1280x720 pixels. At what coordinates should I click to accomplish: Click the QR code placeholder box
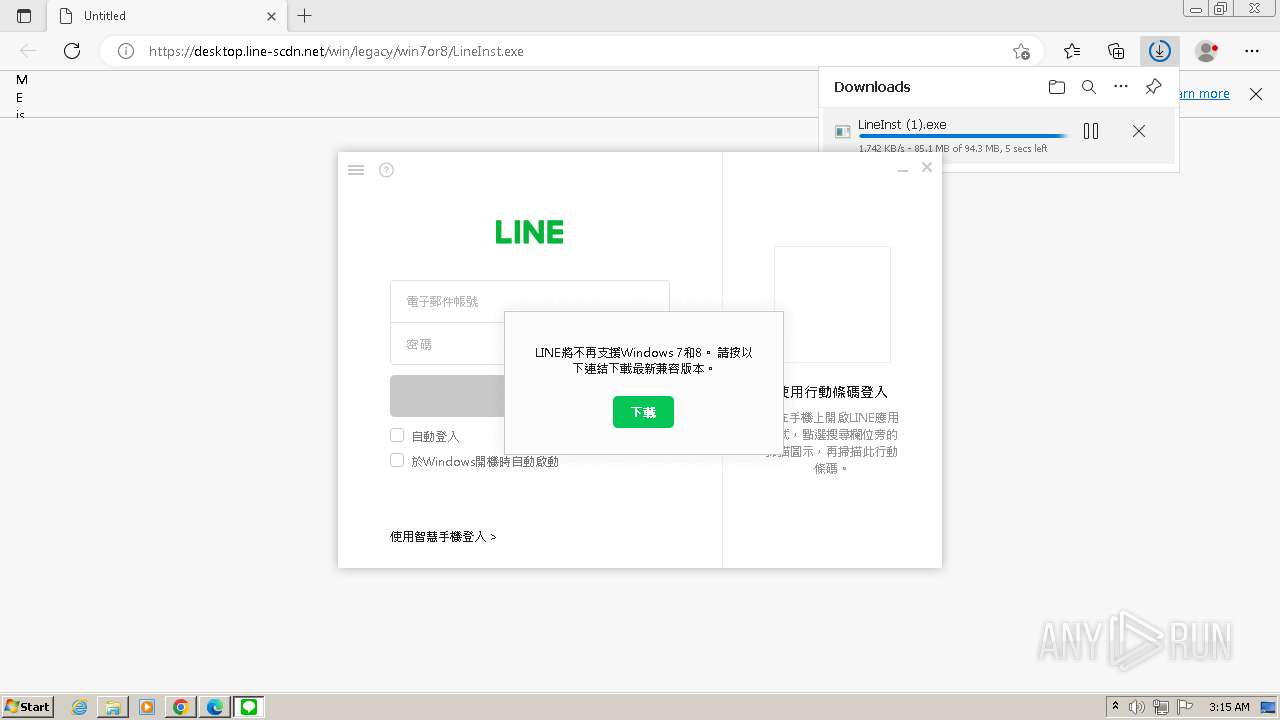pos(832,304)
